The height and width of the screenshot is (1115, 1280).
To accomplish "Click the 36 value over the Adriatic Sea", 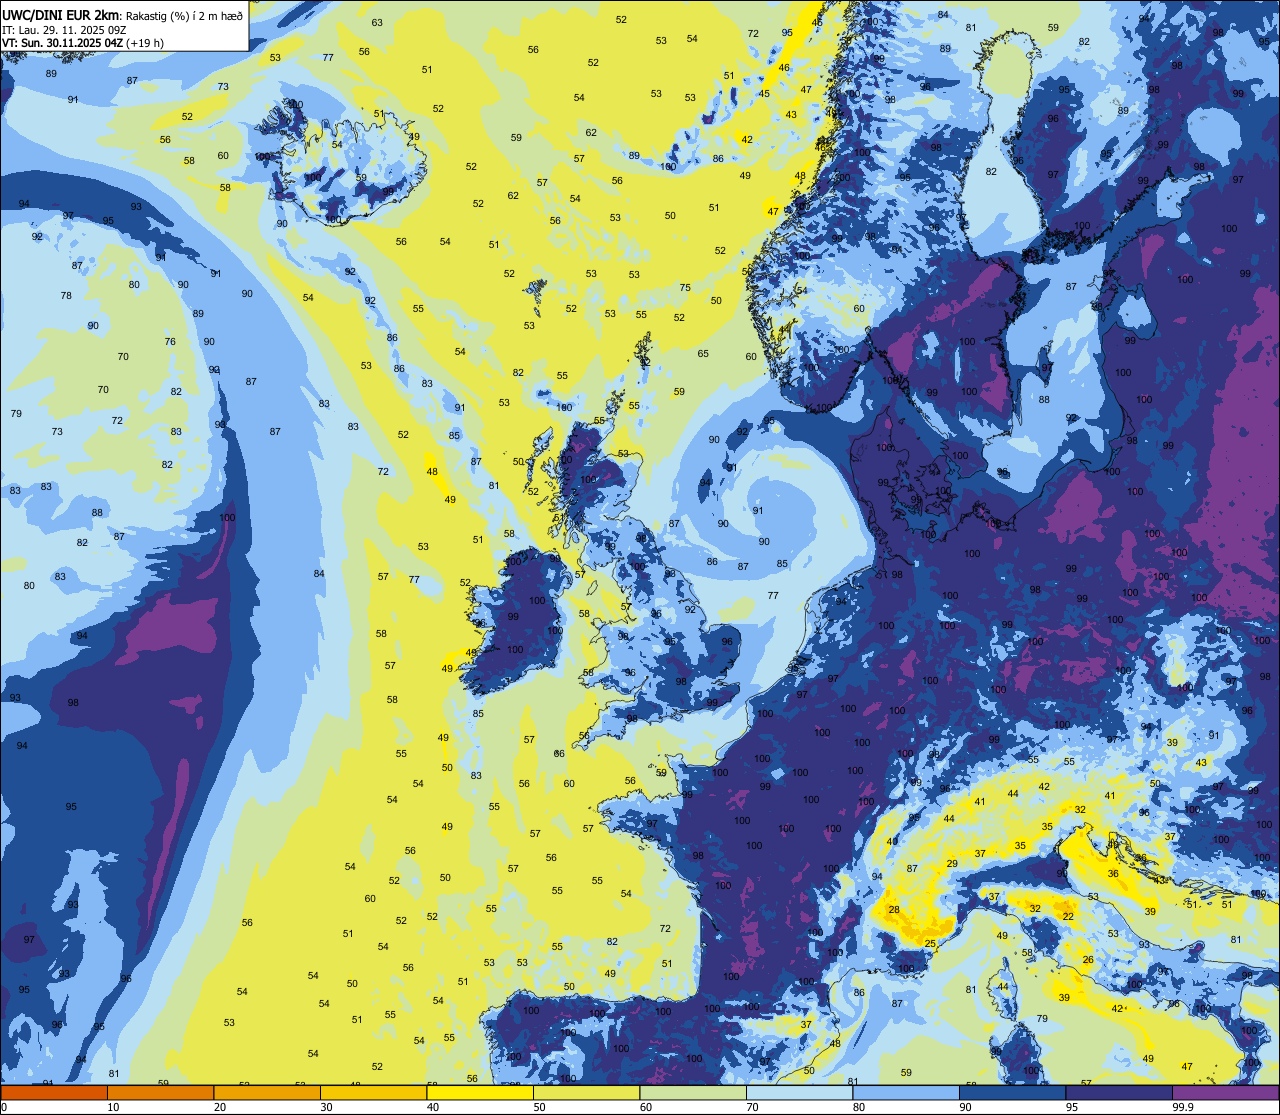I will [1113, 874].
